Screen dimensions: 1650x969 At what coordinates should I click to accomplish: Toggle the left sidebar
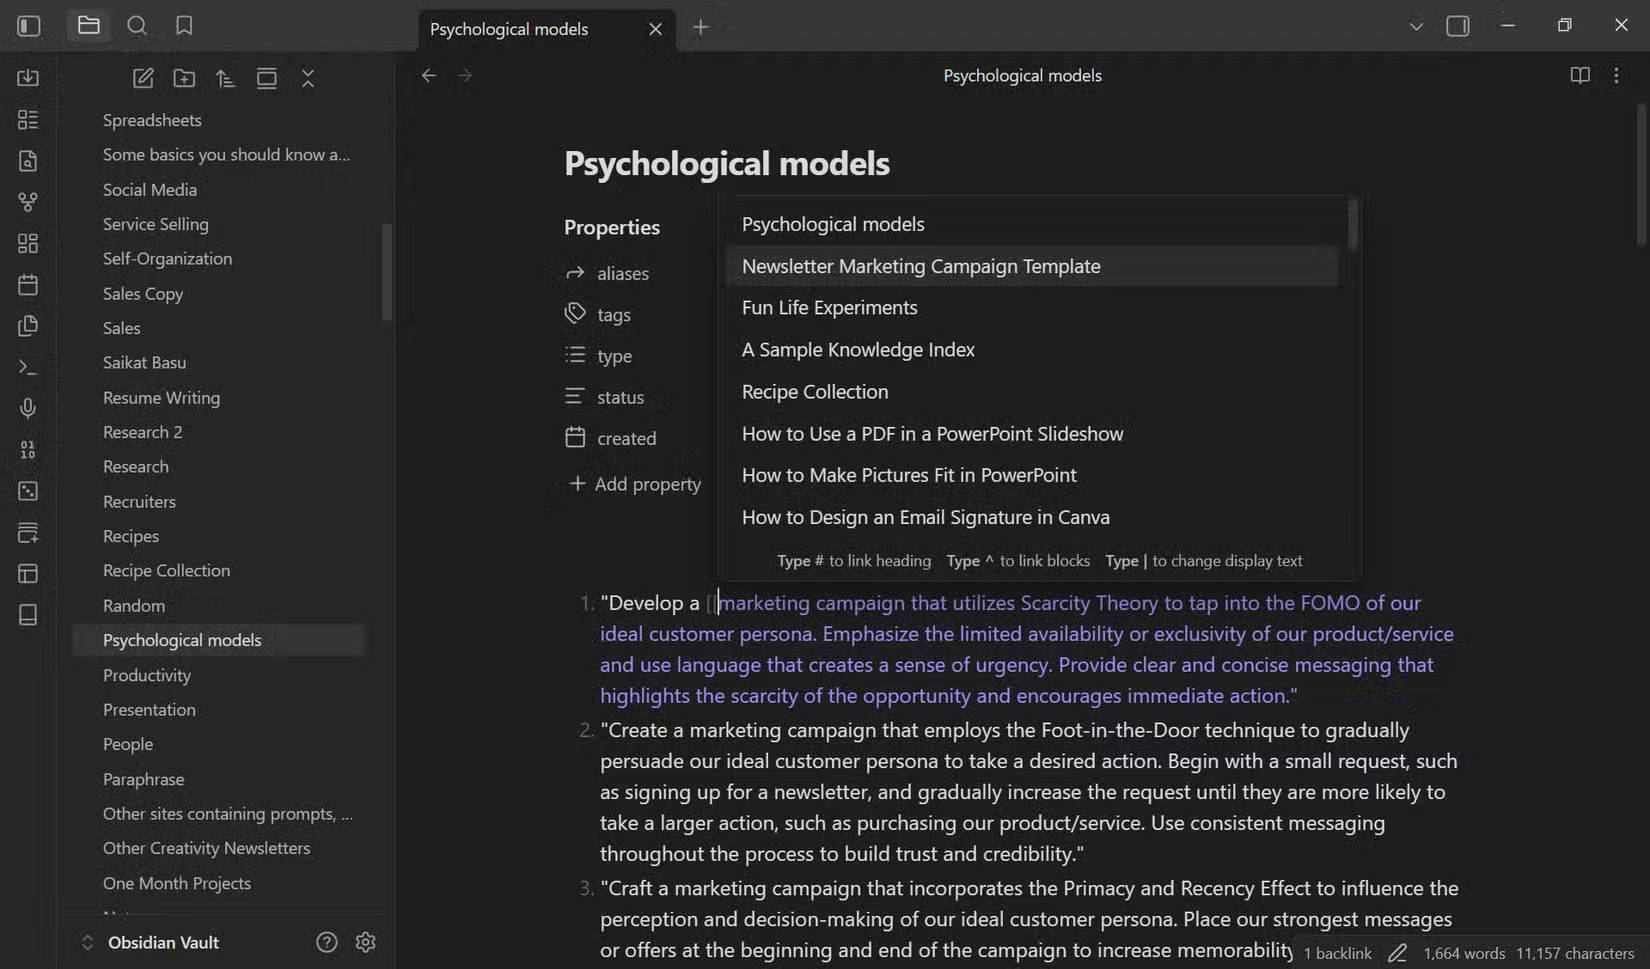[x=29, y=26]
